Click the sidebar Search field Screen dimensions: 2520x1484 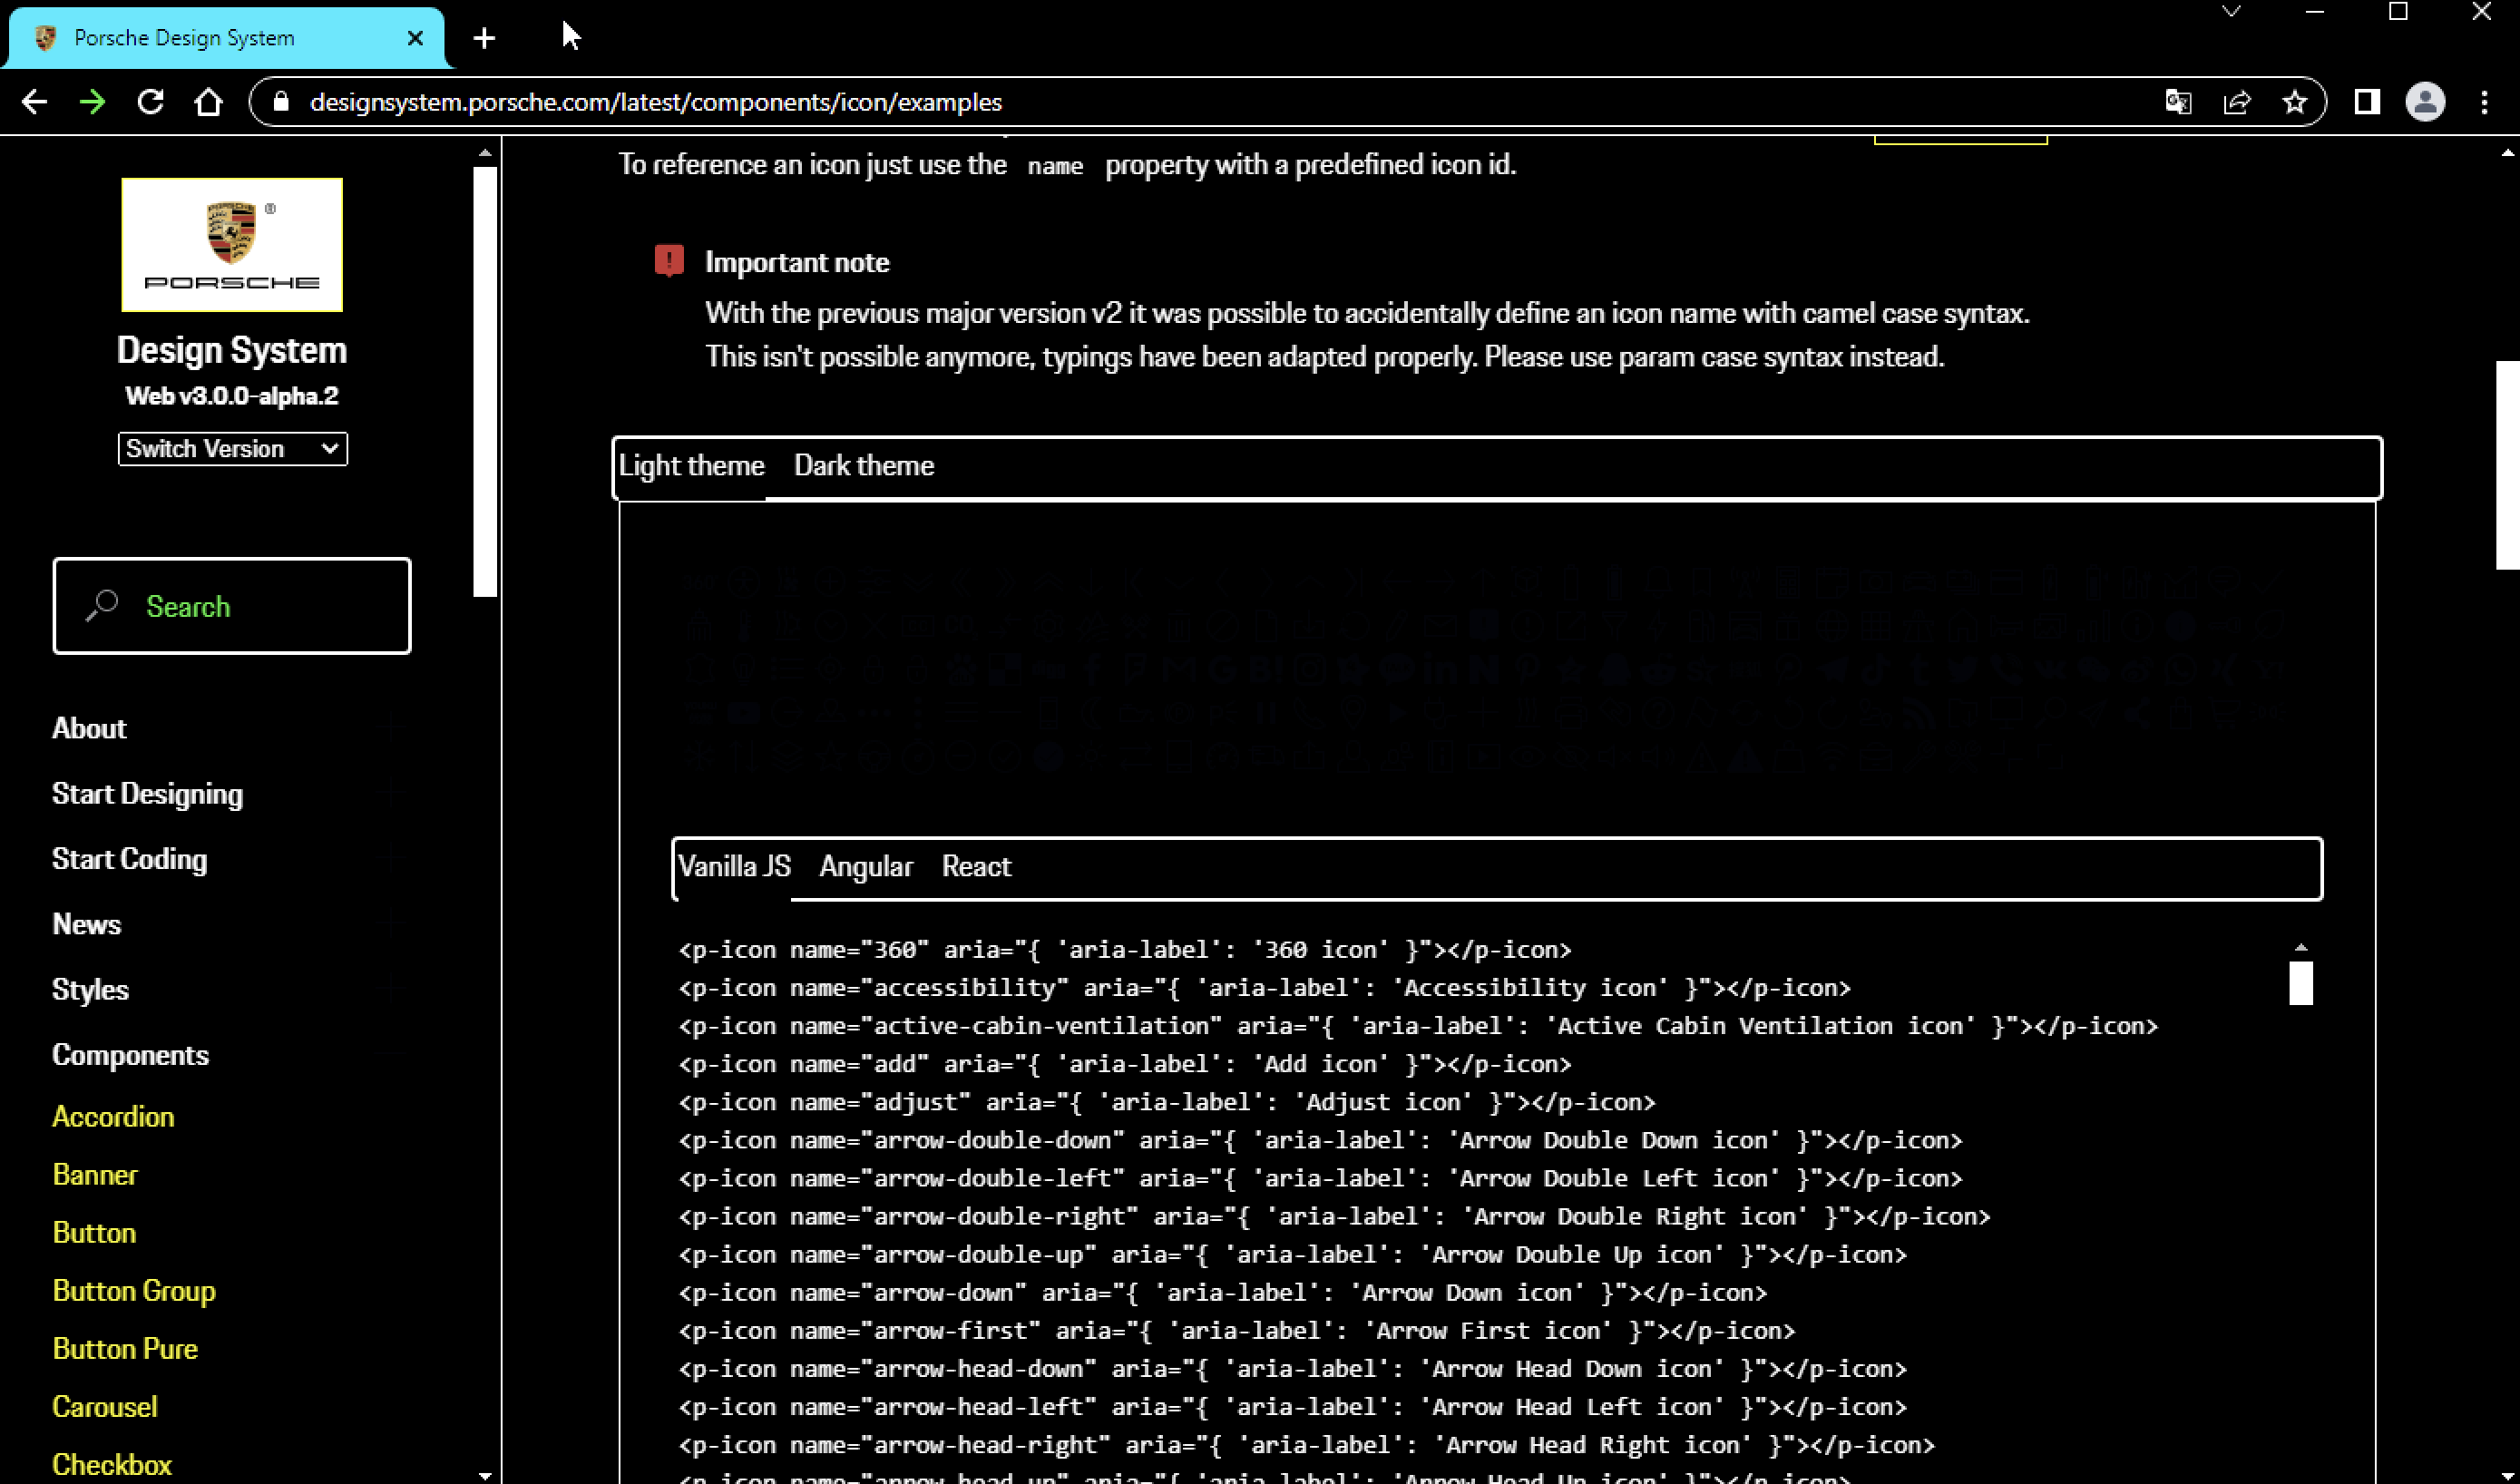(x=232, y=607)
